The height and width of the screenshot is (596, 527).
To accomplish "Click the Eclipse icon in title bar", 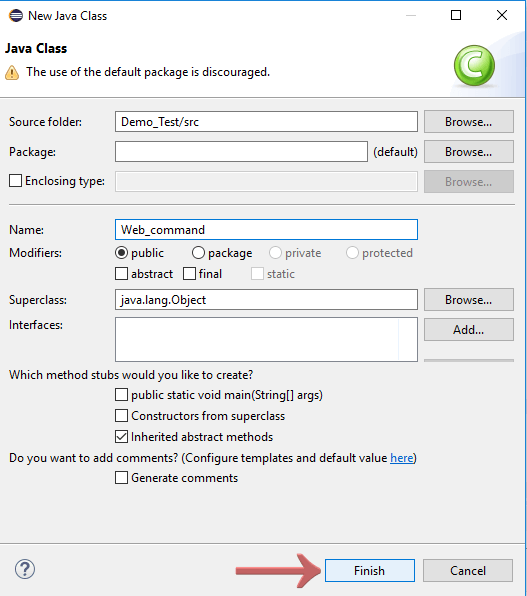I will click(x=16, y=16).
